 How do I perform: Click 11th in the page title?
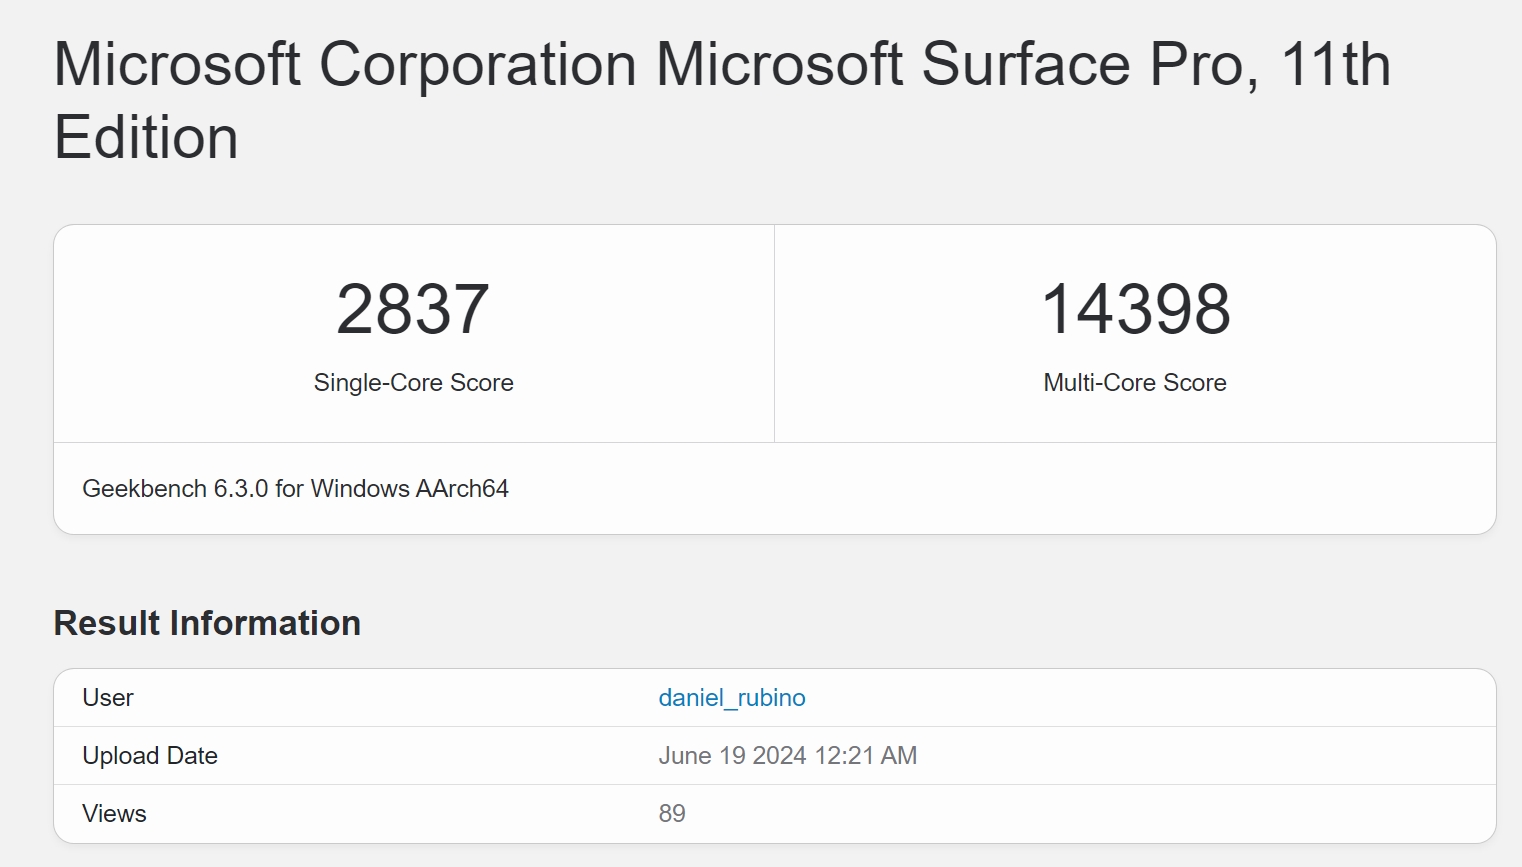click(1335, 65)
